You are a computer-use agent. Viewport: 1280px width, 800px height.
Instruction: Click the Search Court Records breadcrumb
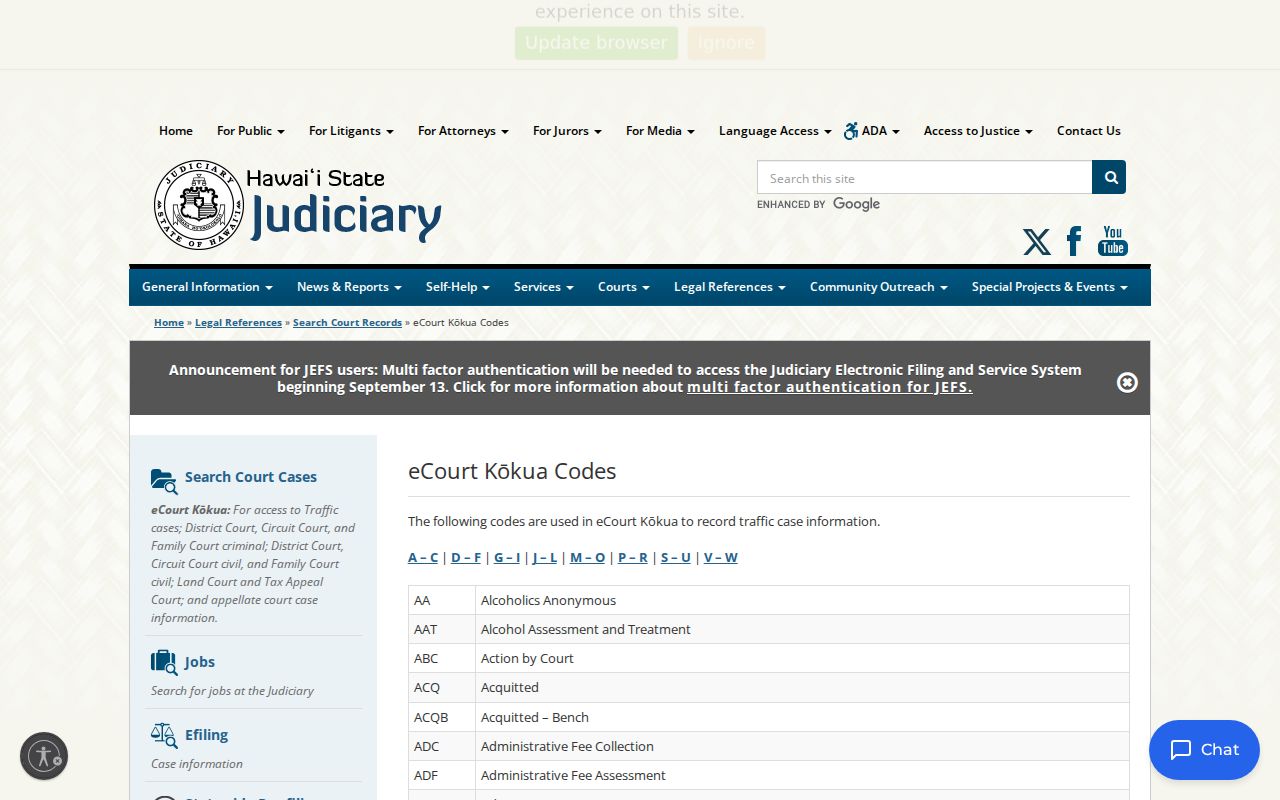tap(347, 323)
